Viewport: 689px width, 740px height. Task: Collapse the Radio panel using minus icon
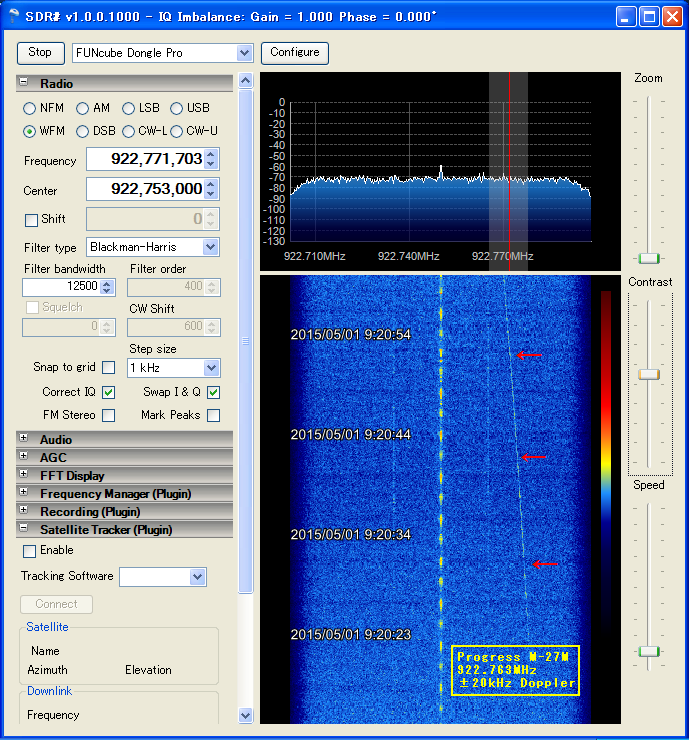tap(24, 84)
